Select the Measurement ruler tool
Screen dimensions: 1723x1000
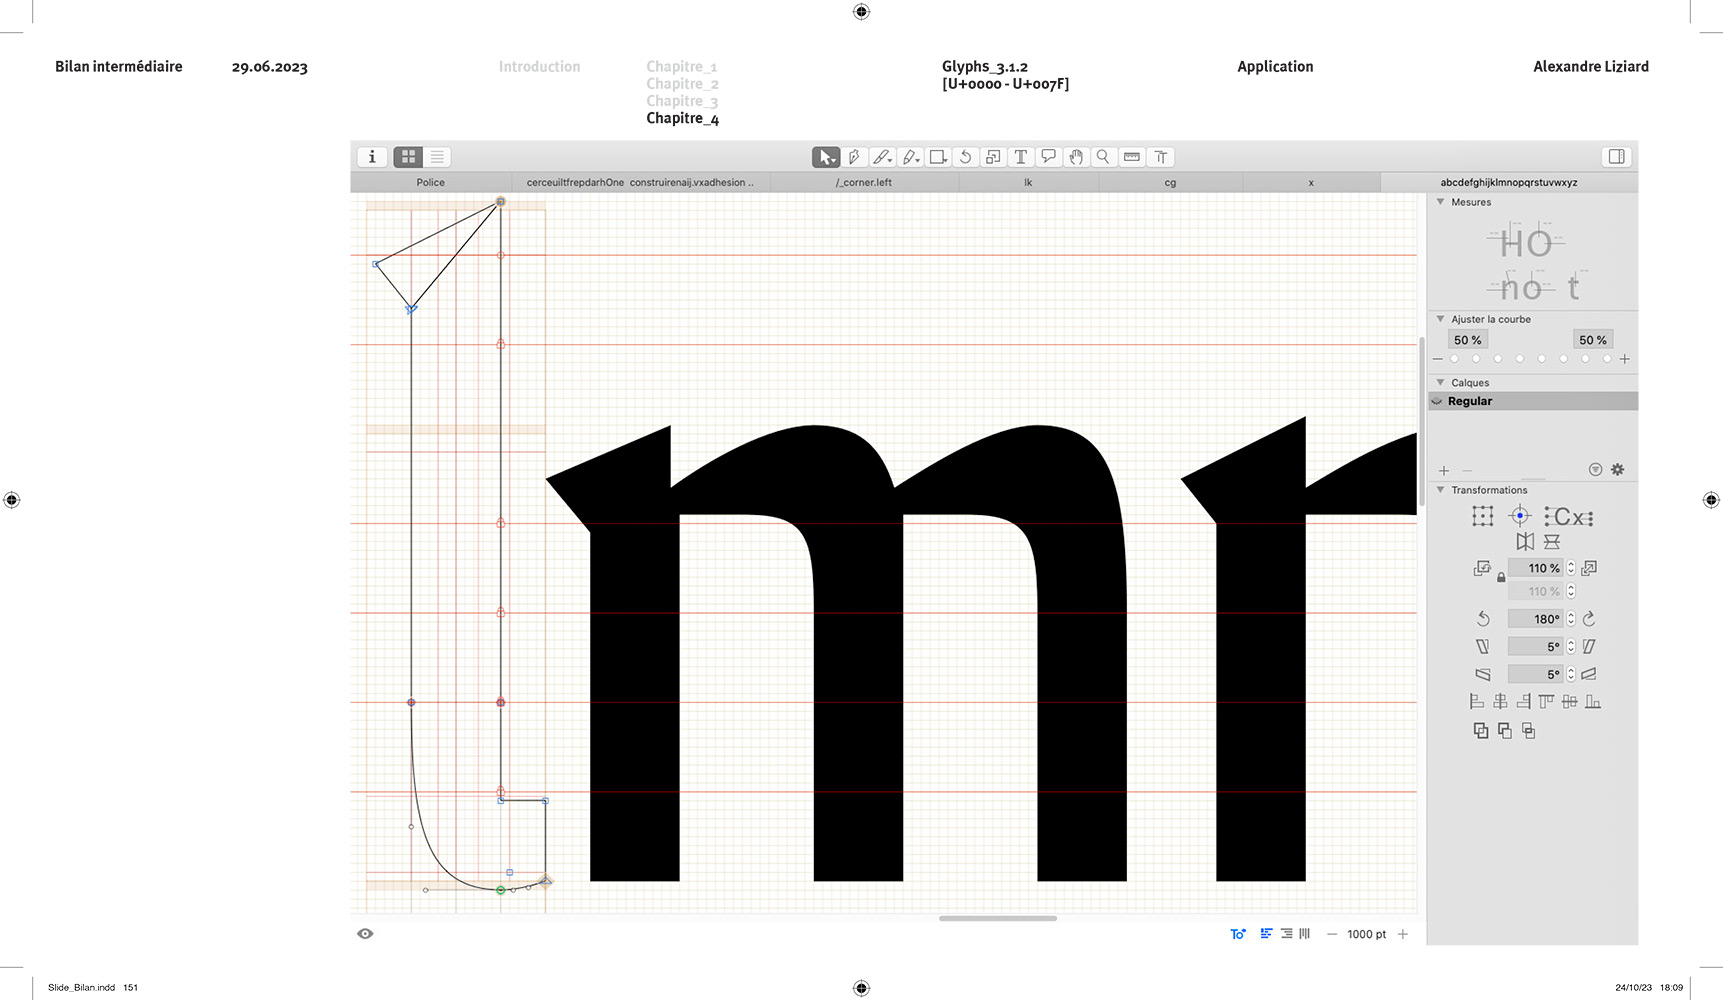click(x=1132, y=157)
